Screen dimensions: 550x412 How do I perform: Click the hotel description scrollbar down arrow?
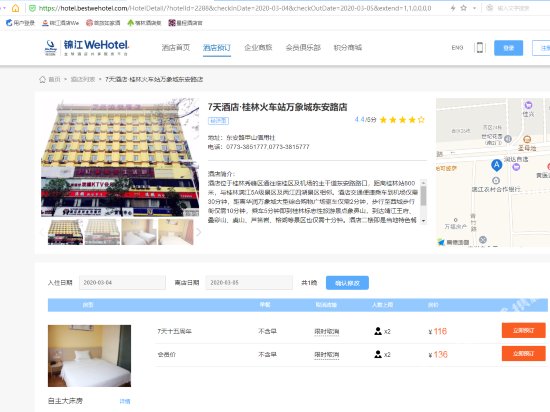[423, 221]
